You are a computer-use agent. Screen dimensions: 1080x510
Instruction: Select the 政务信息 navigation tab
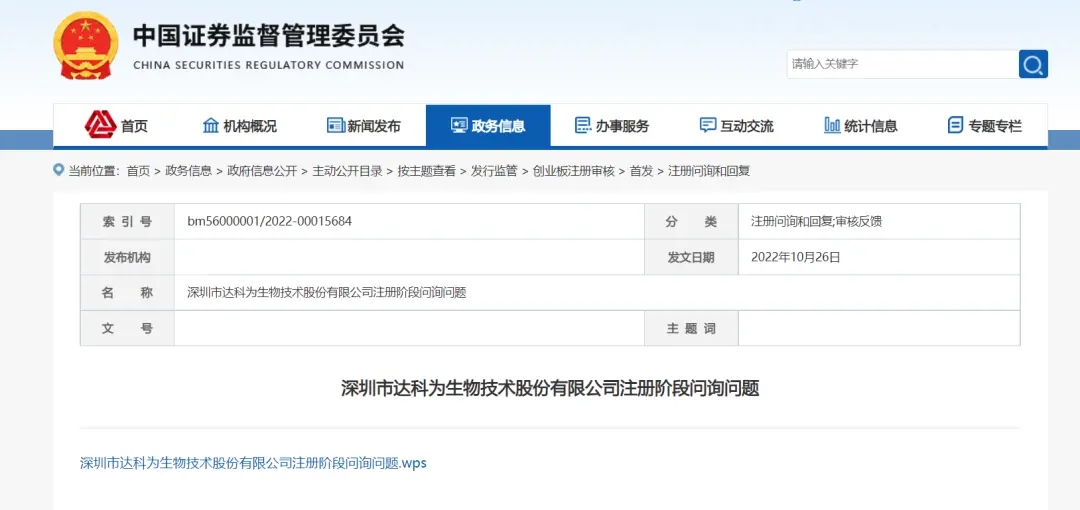click(x=488, y=125)
